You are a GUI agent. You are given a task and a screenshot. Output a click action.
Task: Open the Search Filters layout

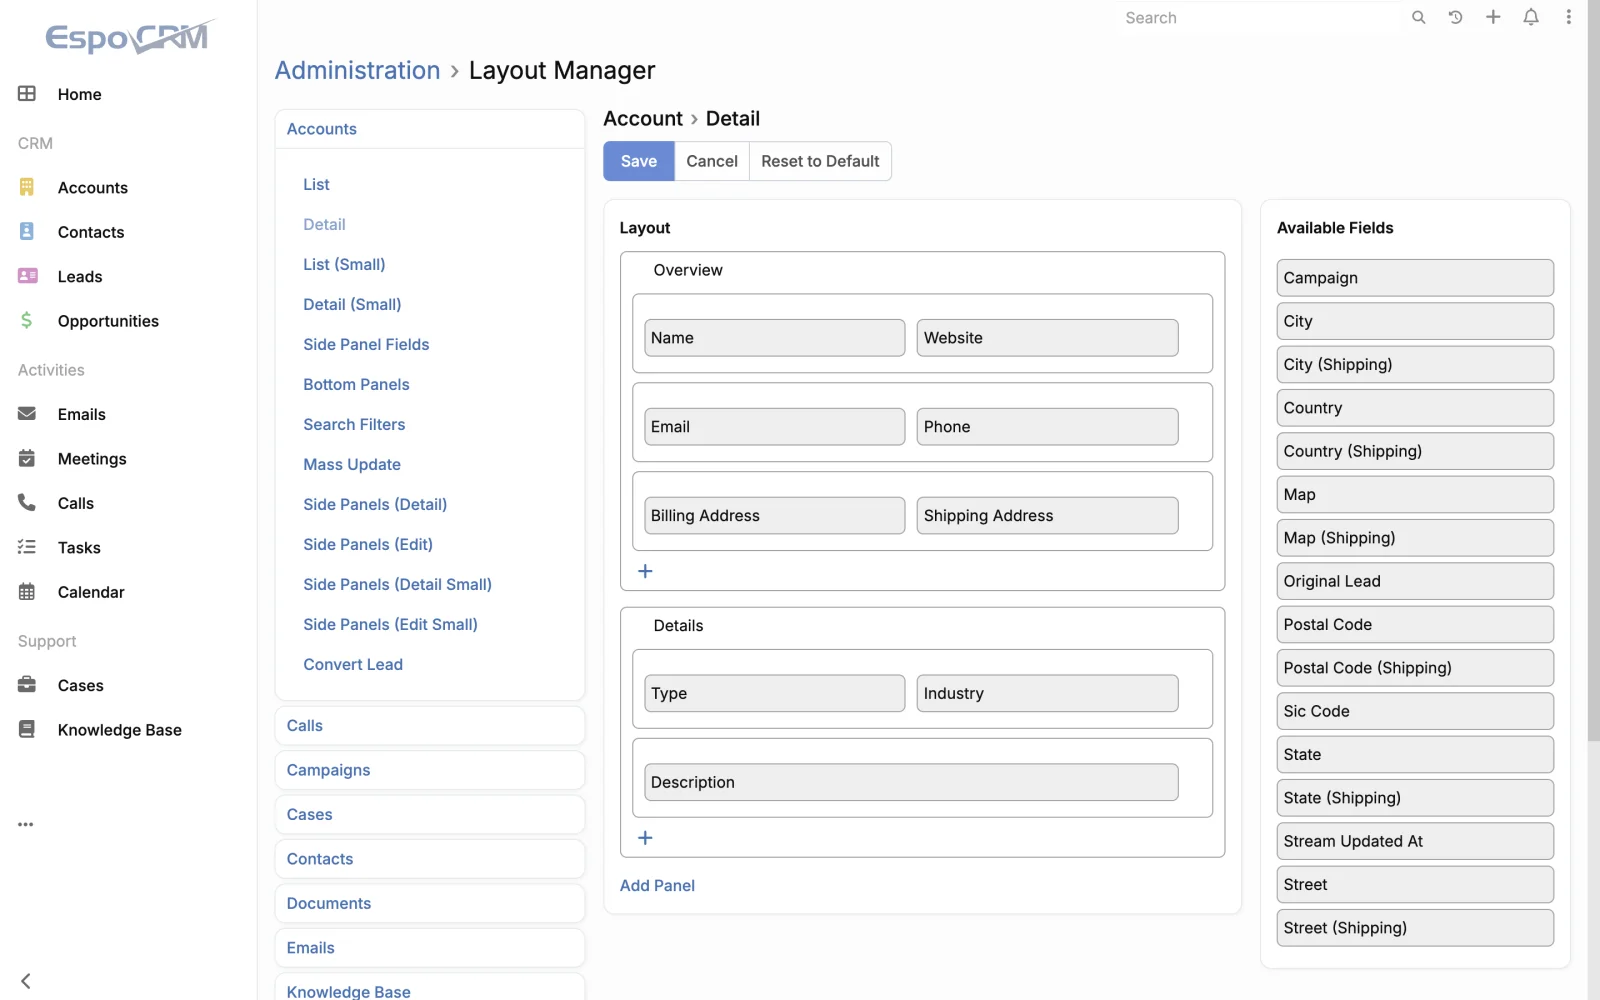point(354,424)
